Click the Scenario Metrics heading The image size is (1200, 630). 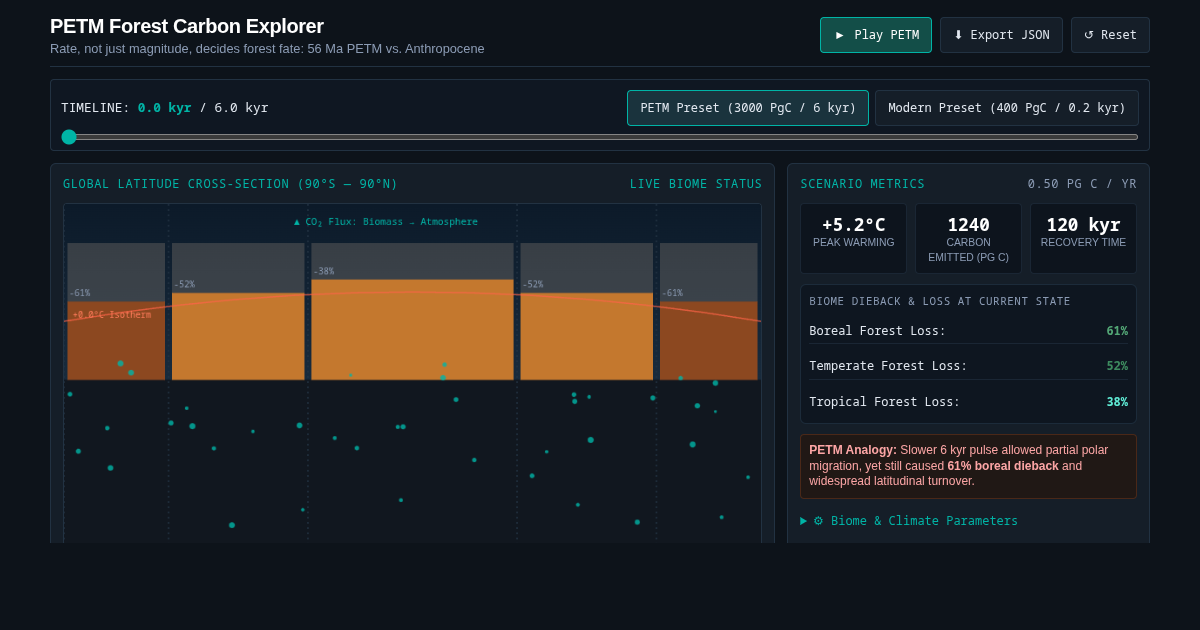click(862, 184)
